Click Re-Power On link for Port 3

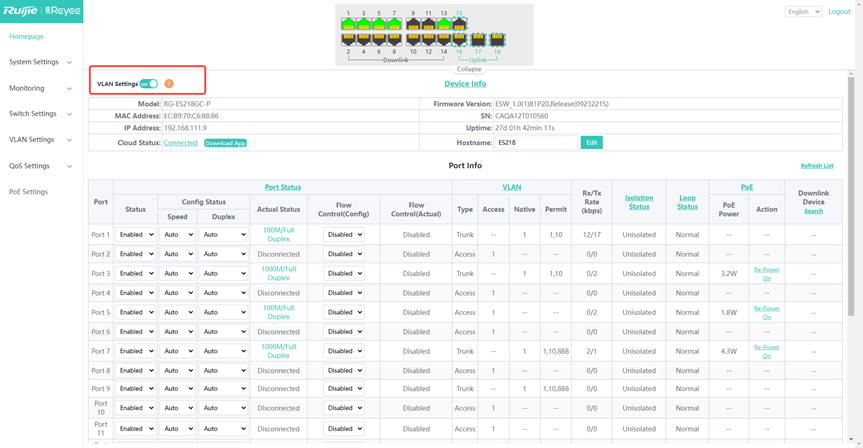(x=766, y=274)
